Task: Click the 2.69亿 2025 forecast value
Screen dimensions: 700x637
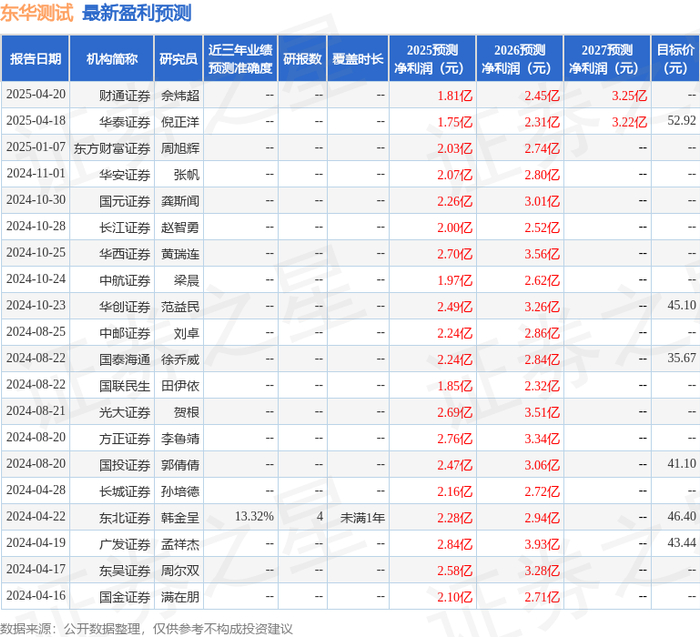Action: point(454,412)
